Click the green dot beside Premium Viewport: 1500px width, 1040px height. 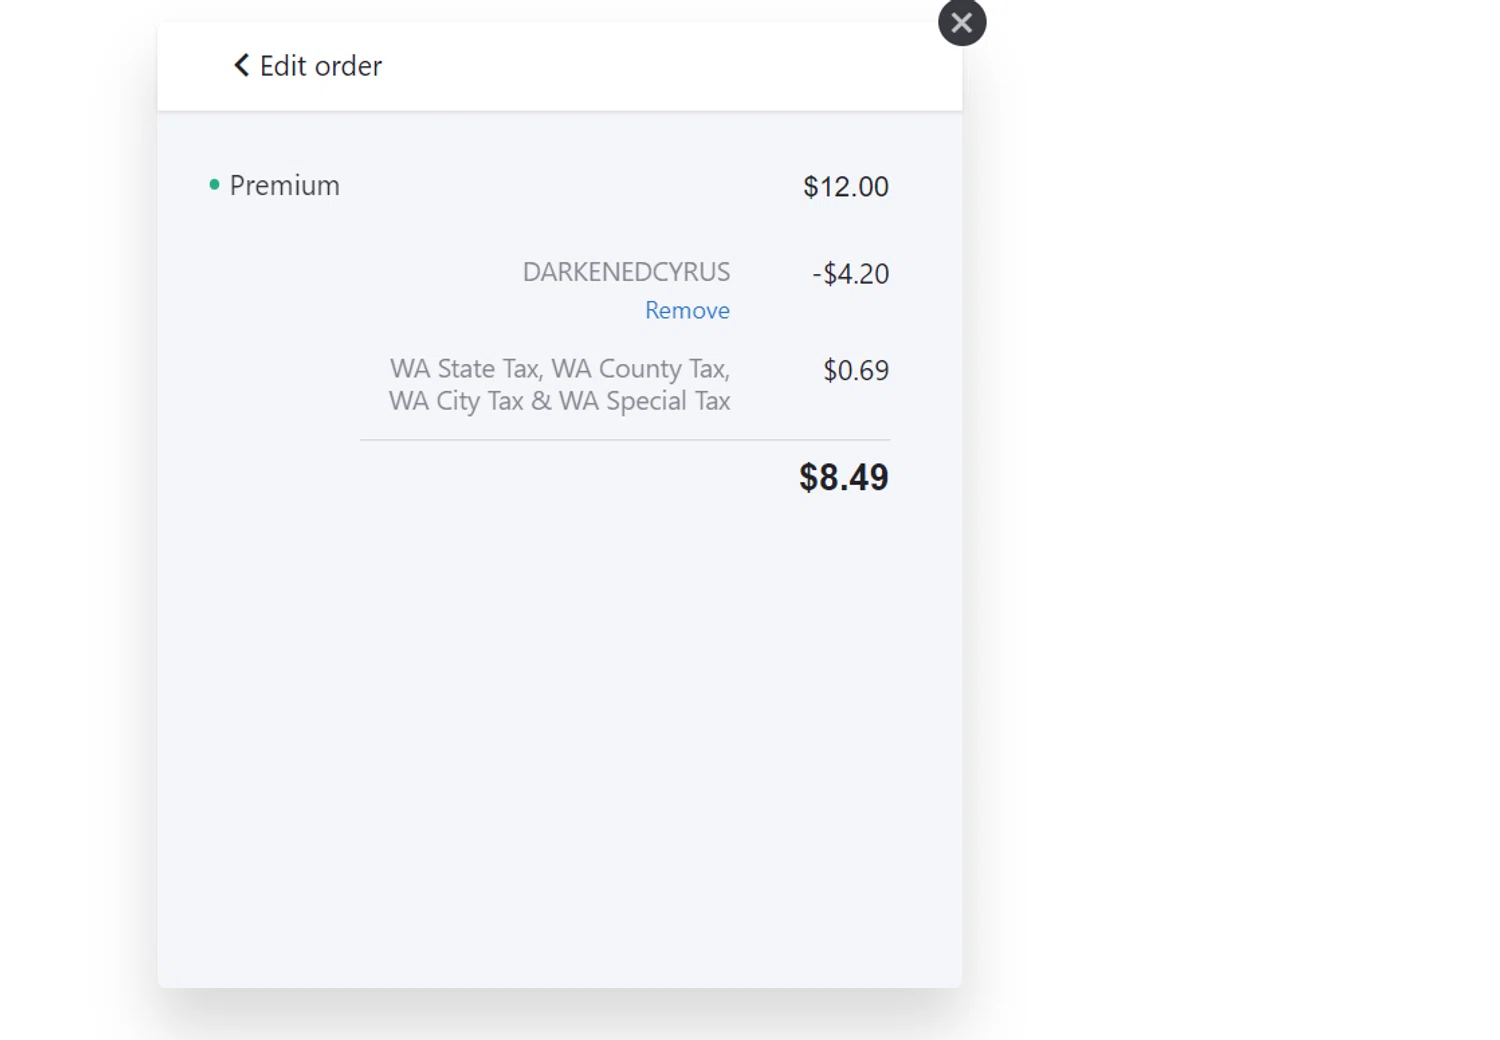214,185
